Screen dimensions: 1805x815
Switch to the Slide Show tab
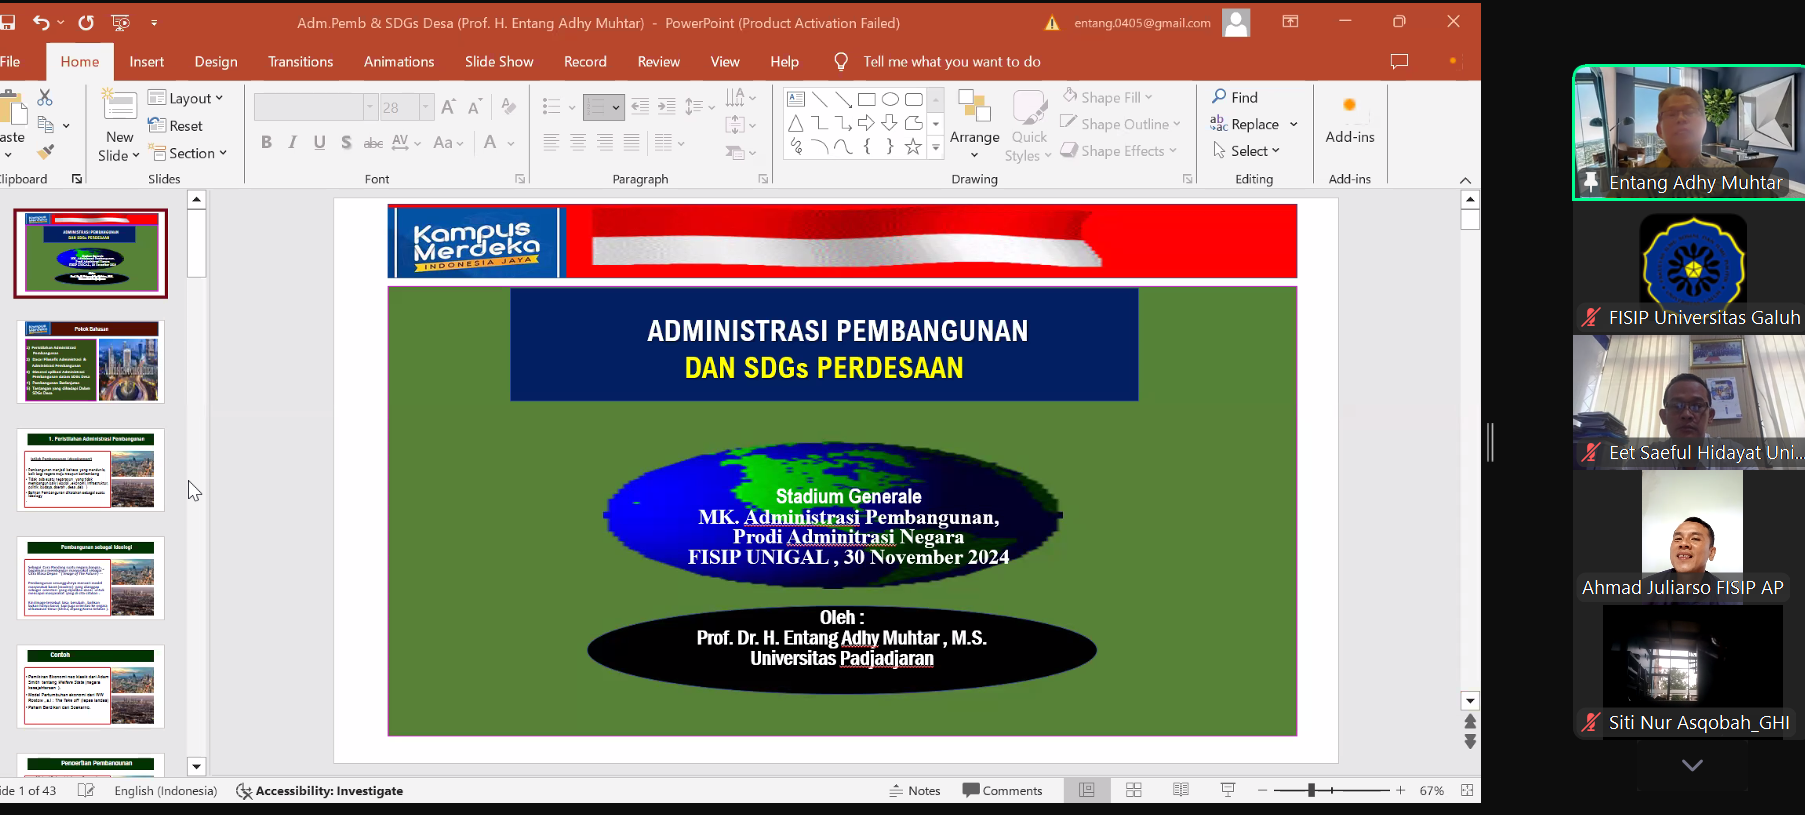(499, 62)
